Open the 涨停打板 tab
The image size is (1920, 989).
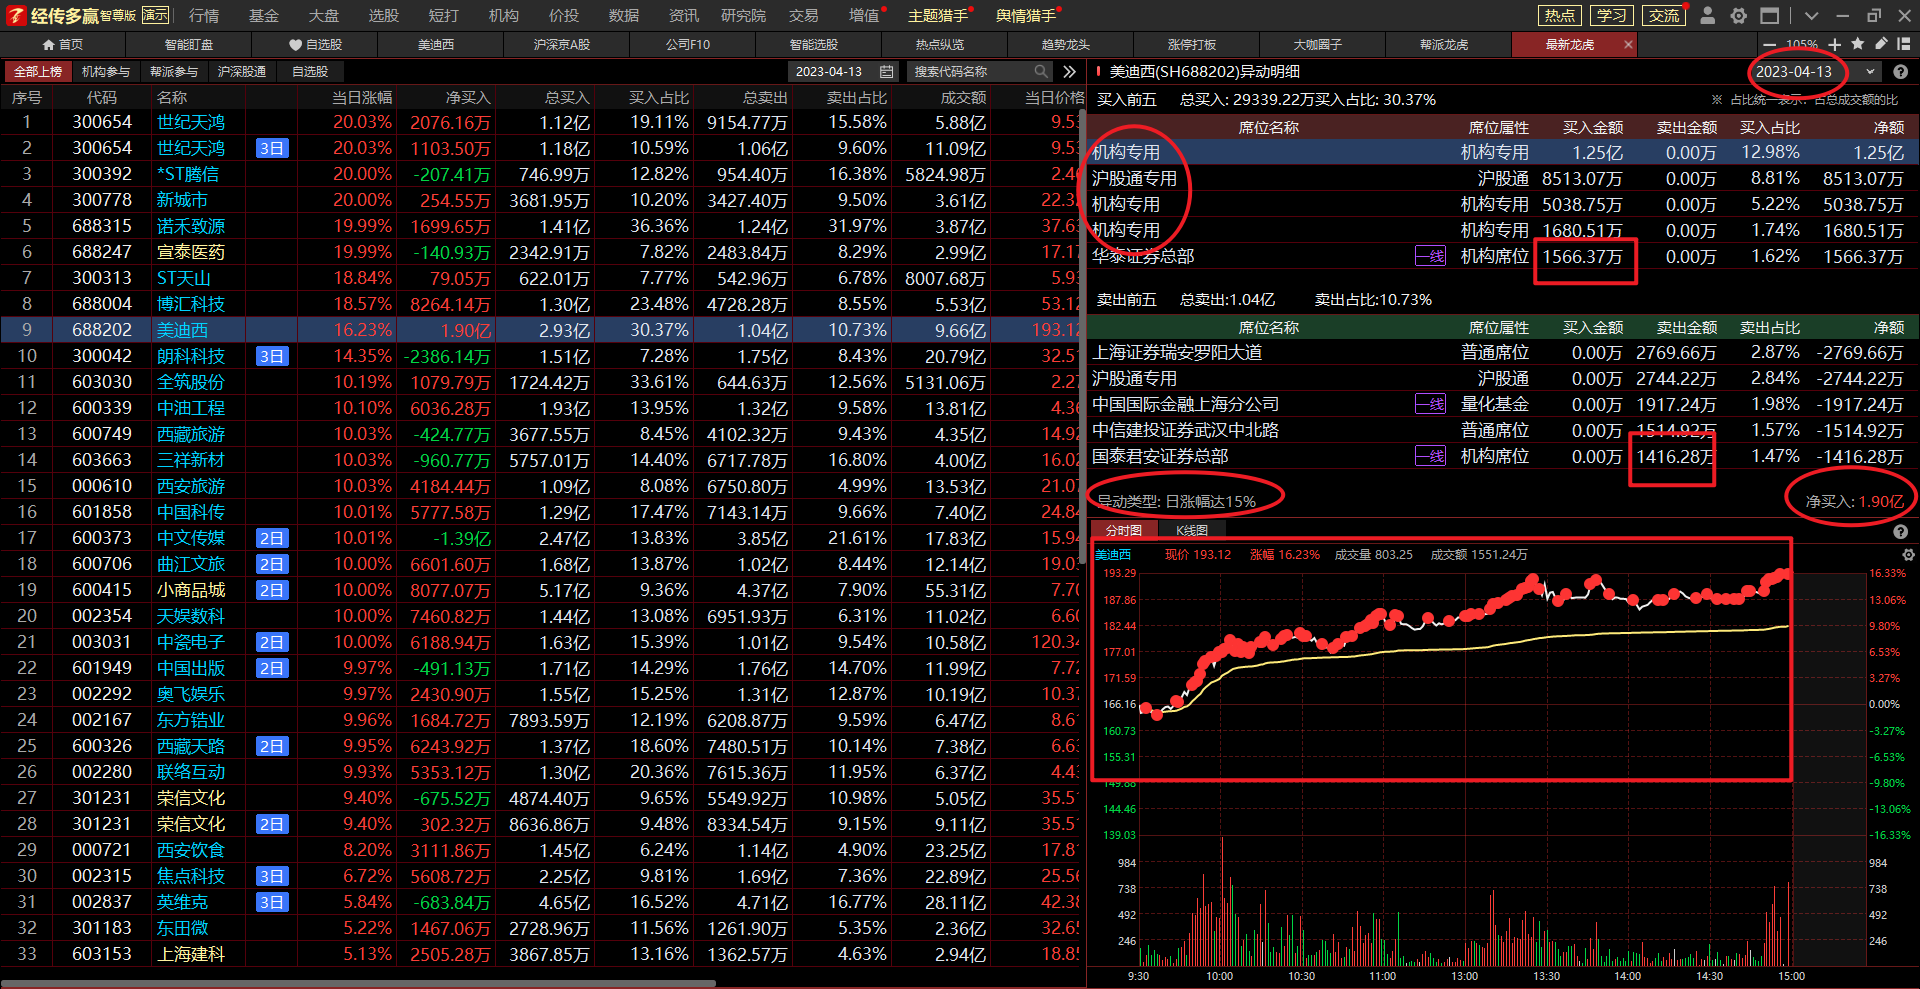point(1192,44)
